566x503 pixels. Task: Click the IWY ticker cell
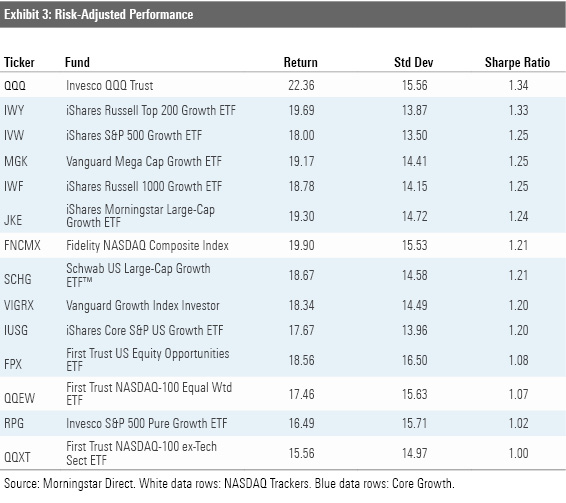pos(14,110)
